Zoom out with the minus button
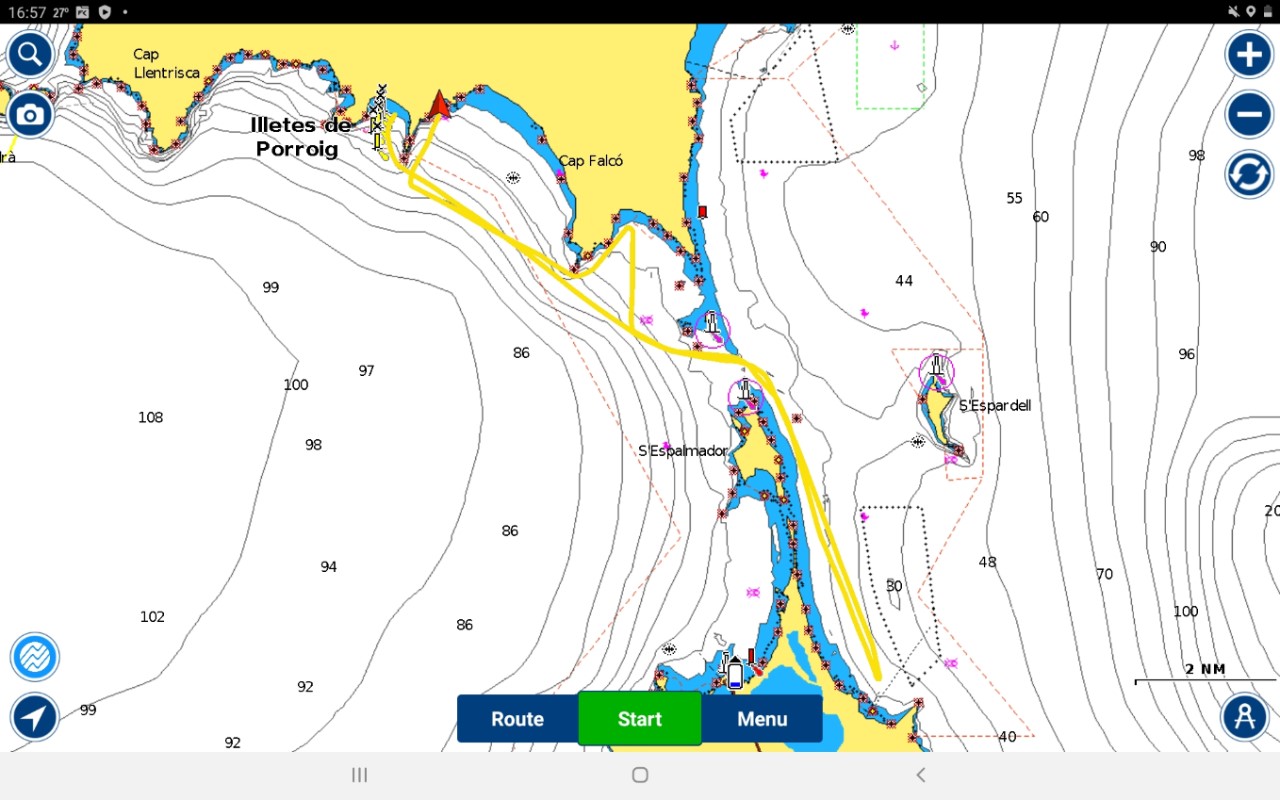Viewport: 1280px width, 800px height. point(1249,115)
